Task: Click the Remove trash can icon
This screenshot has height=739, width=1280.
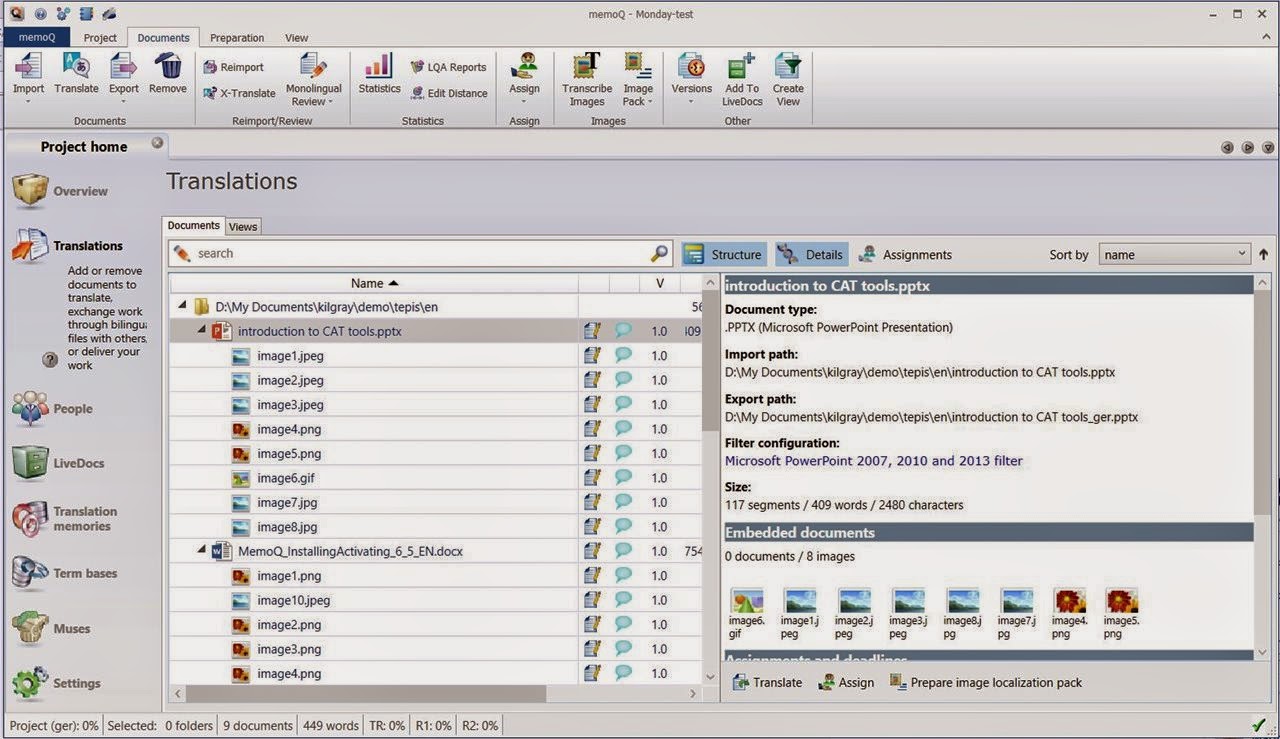Action: tap(168, 67)
